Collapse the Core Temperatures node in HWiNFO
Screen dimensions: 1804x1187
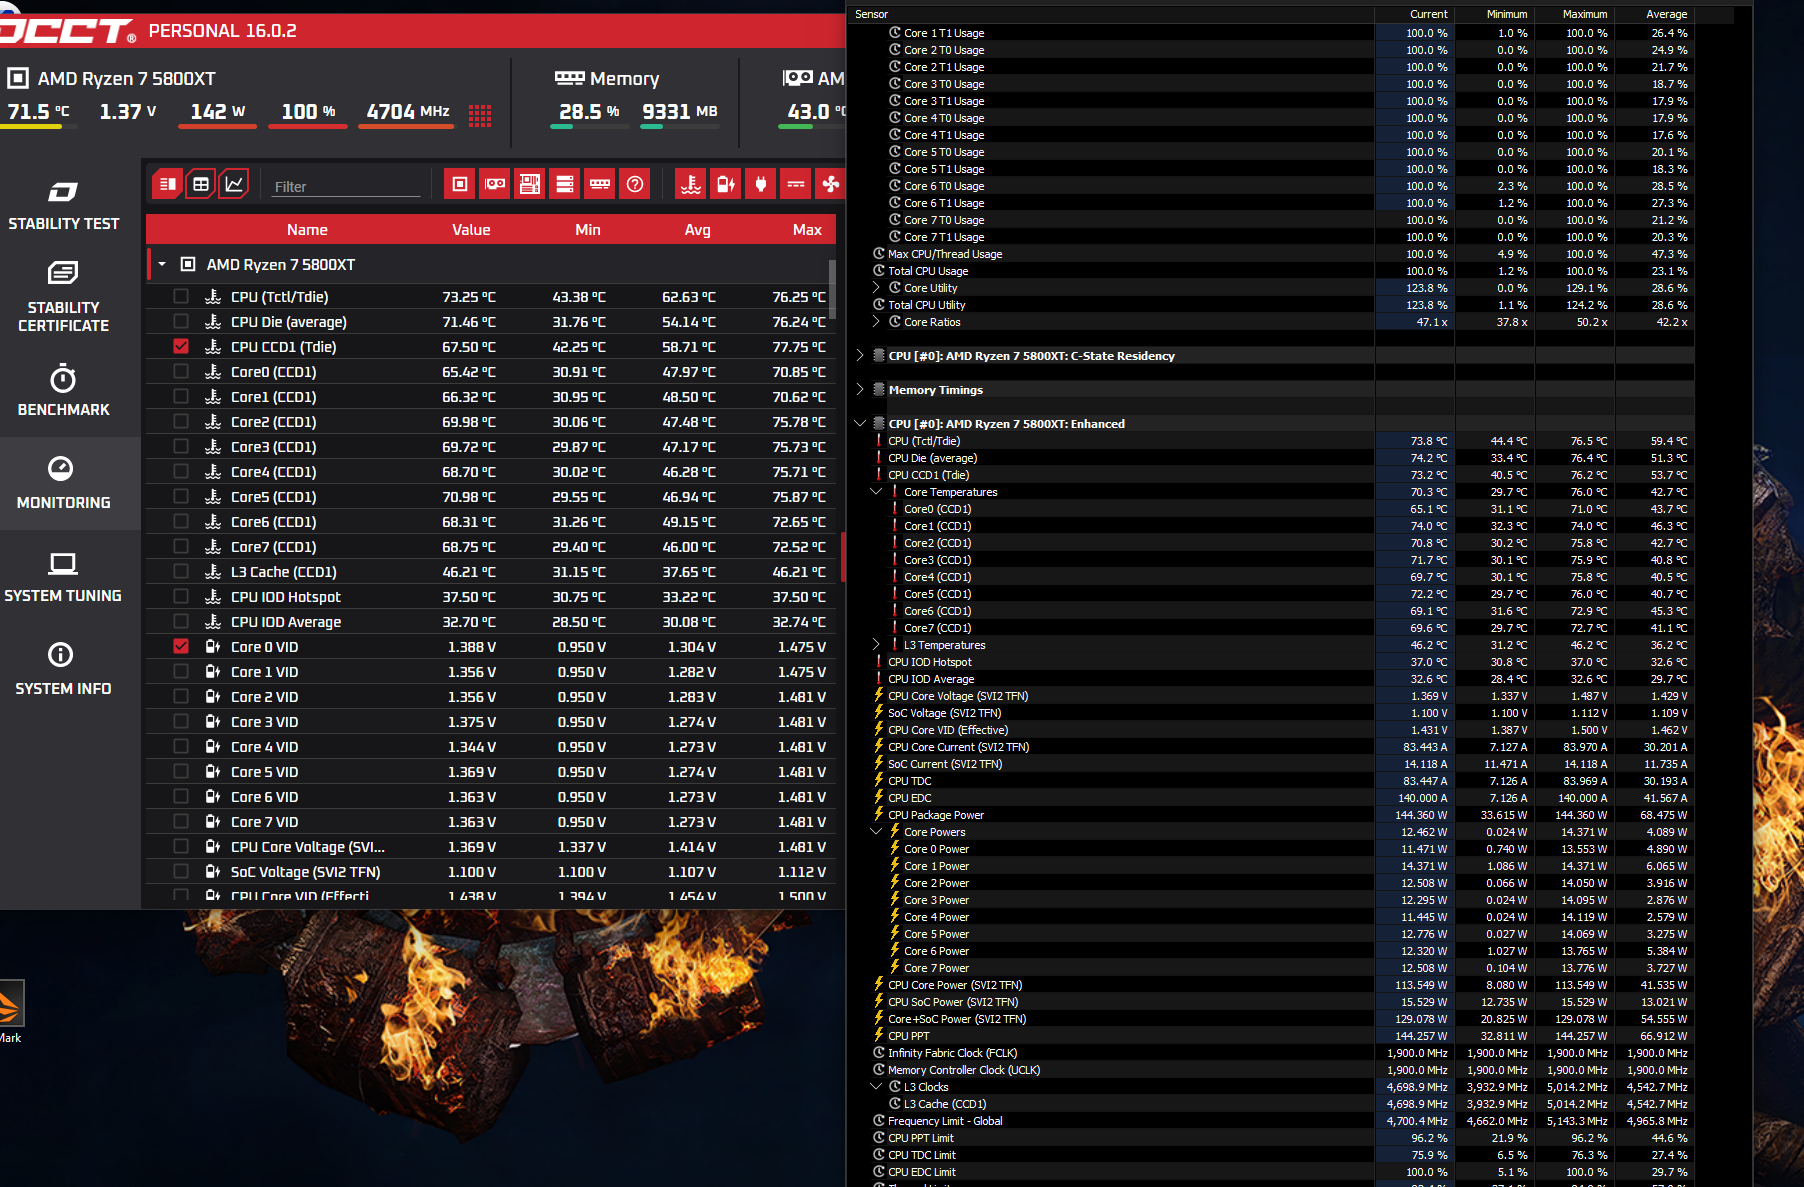click(x=876, y=492)
